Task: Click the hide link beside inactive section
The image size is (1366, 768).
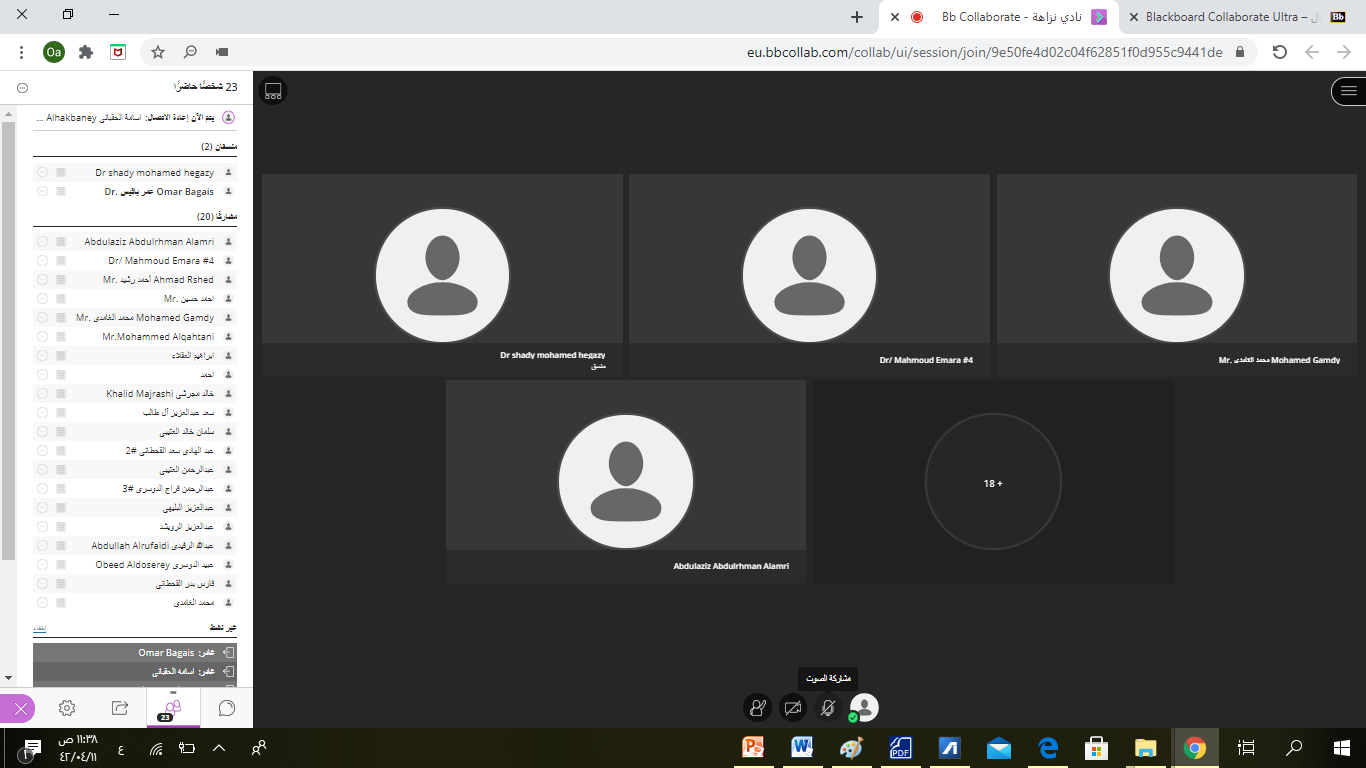Action: click(x=40, y=628)
